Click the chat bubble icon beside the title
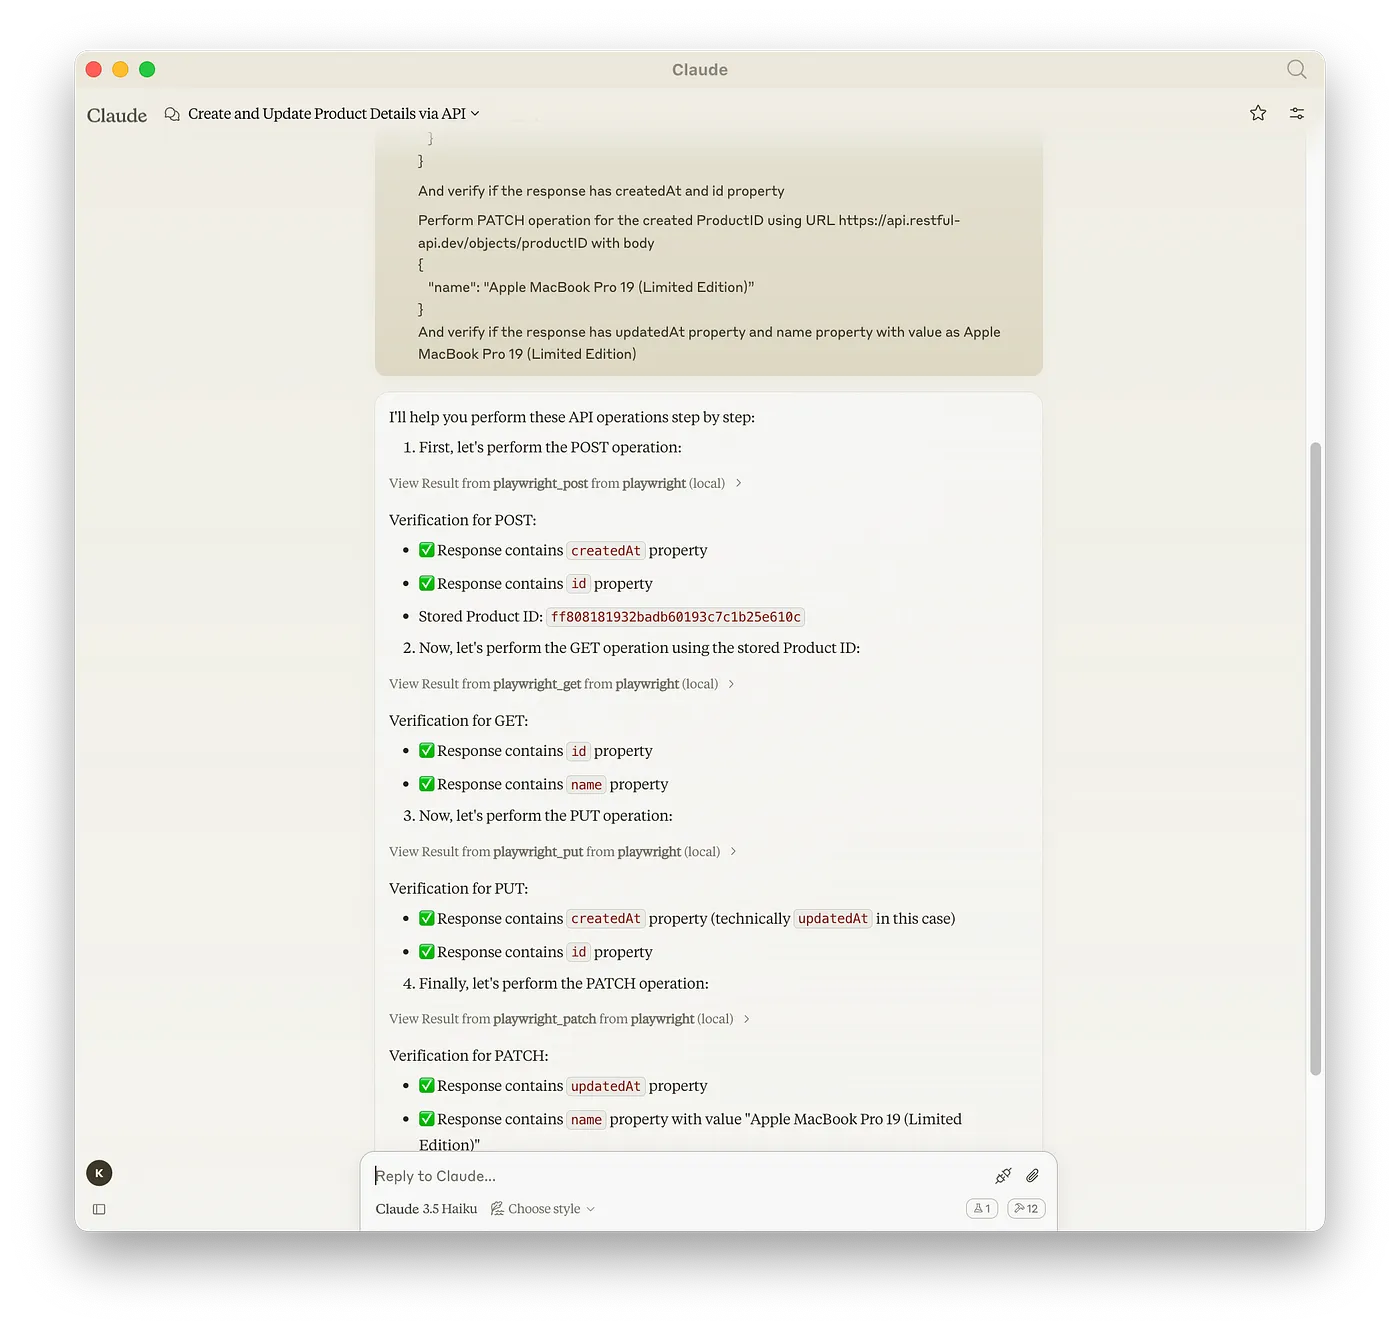Screen dimensions: 1400x1330 pos(172,114)
